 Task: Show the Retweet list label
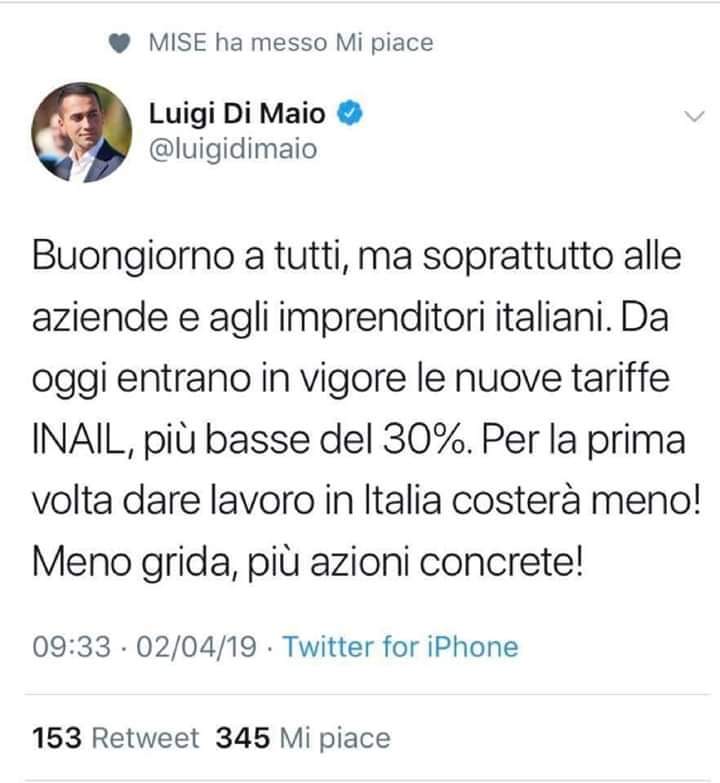[x=146, y=738]
